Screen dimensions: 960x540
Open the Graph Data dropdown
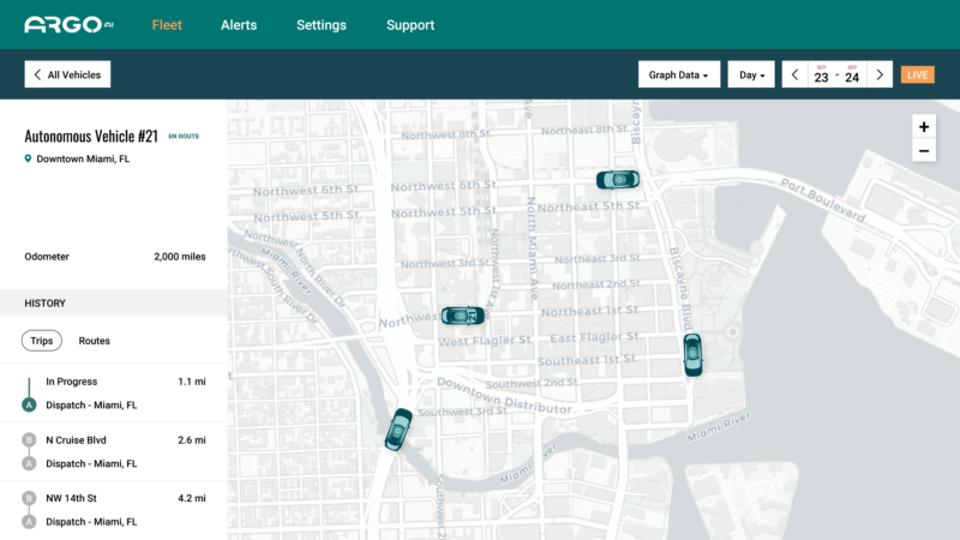(679, 75)
